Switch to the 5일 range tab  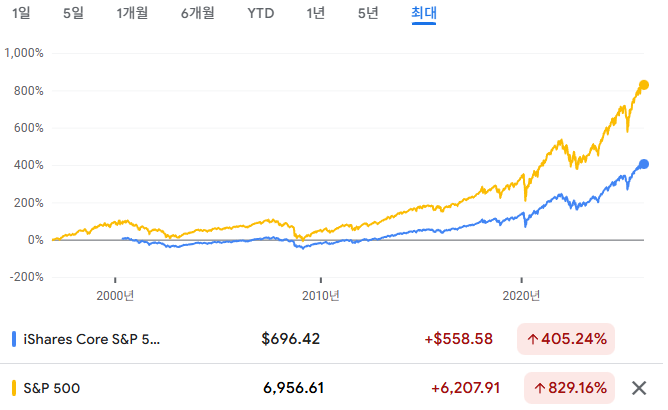73,14
